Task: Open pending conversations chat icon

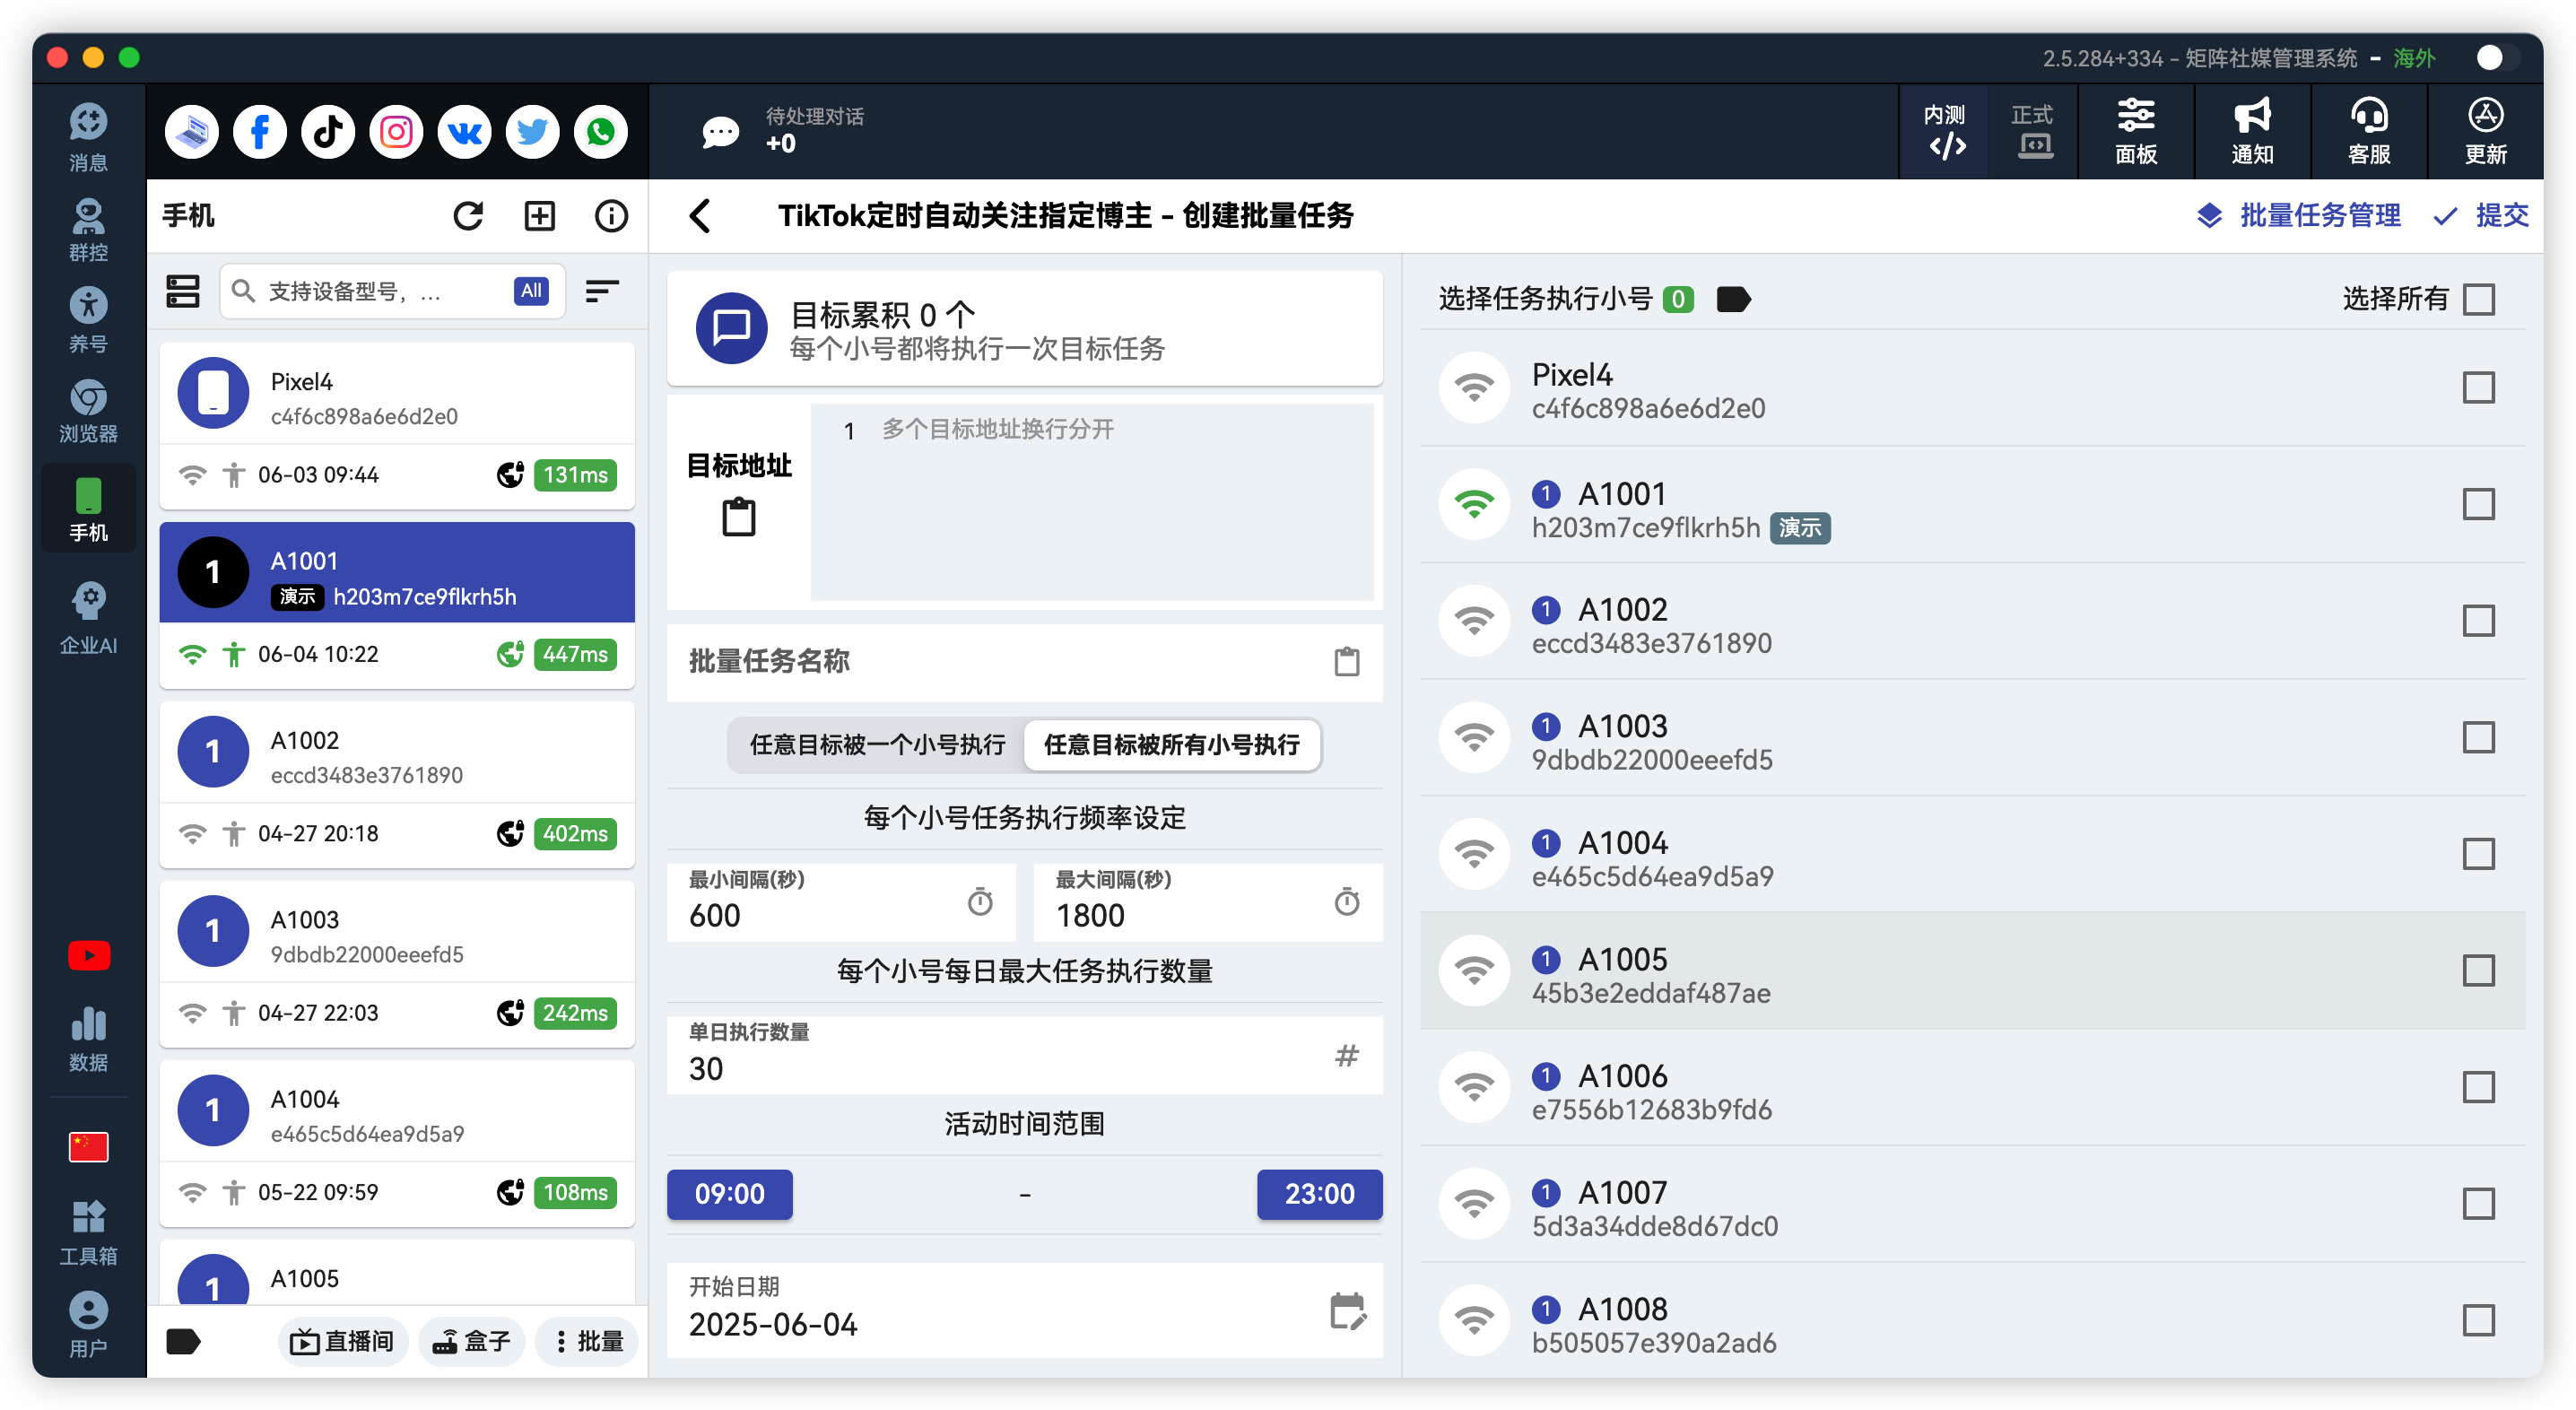Action: 720,132
